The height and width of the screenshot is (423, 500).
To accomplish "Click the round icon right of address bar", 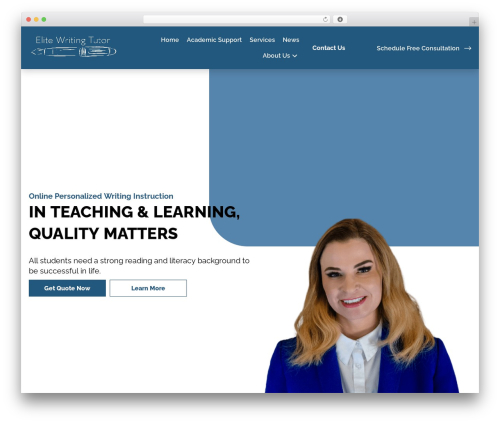I will pos(340,20).
